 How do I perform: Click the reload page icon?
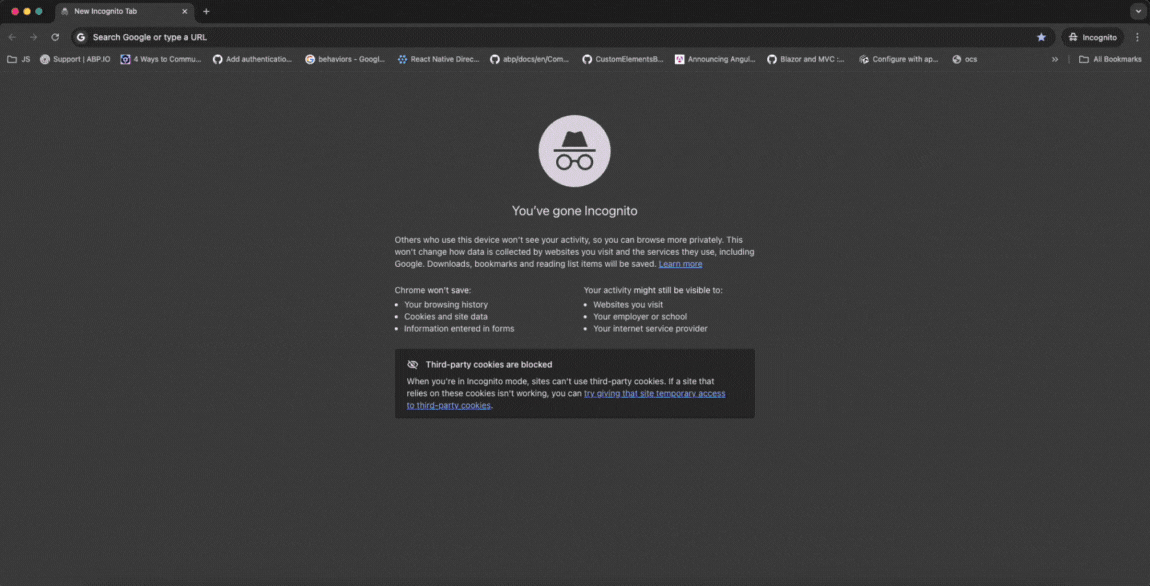click(x=55, y=37)
